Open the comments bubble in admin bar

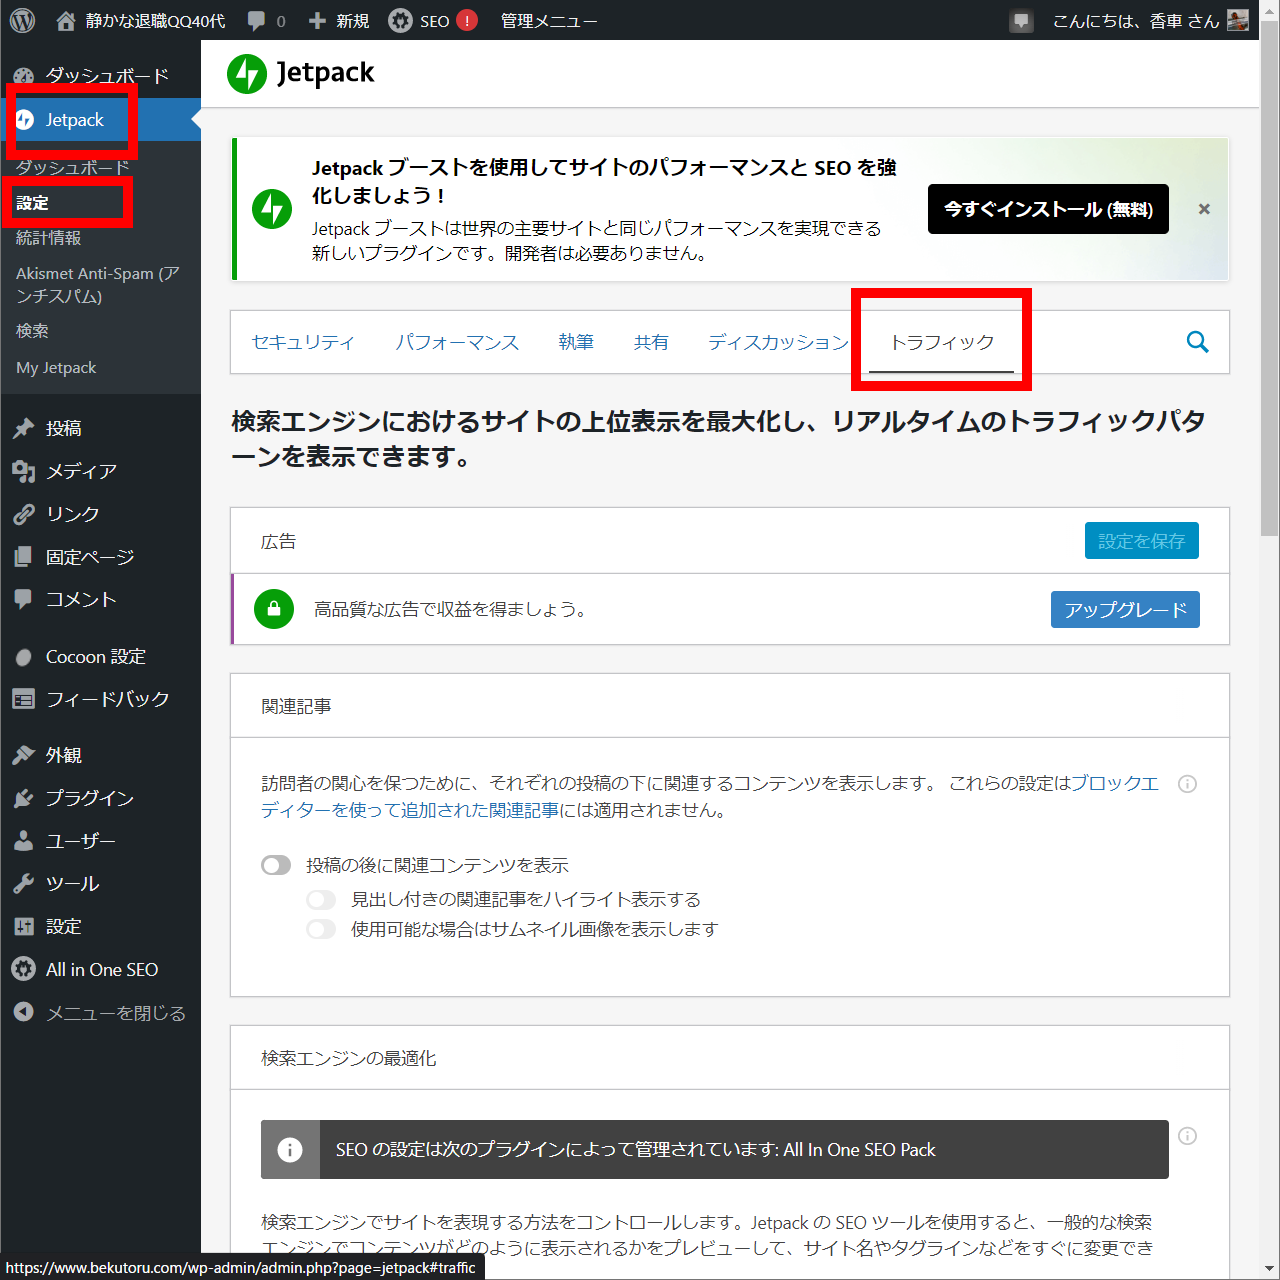pyautogui.click(x=257, y=21)
